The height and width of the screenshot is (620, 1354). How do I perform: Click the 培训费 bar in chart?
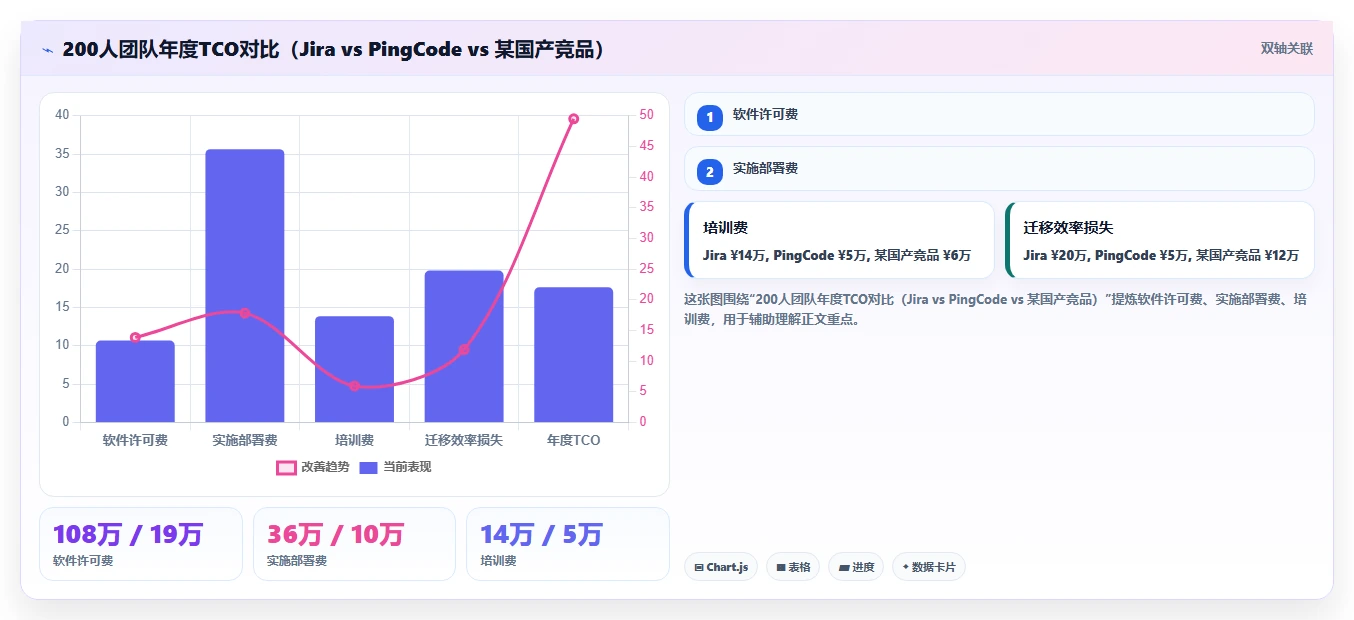pos(354,369)
